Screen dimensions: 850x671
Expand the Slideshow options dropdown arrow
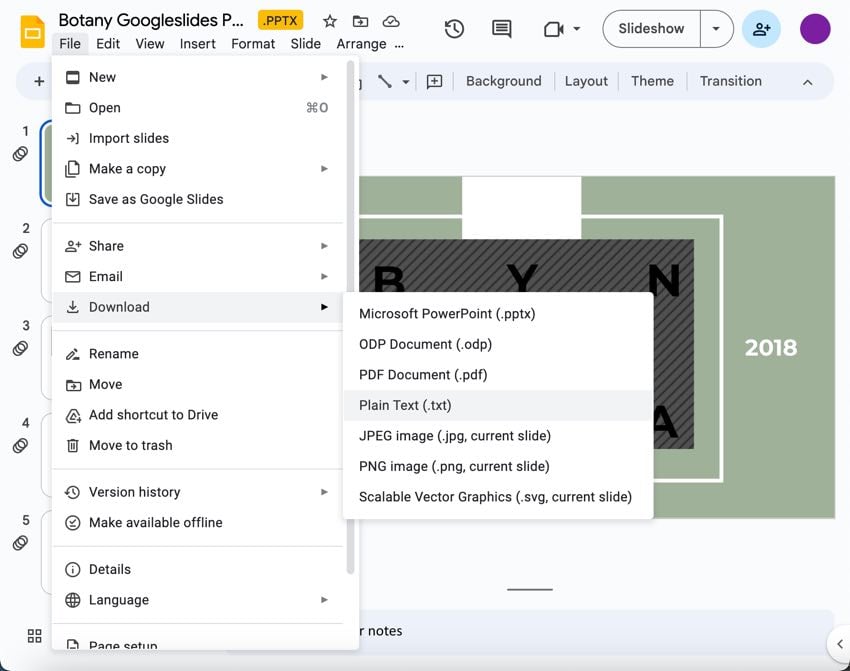pyautogui.click(x=716, y=29)
